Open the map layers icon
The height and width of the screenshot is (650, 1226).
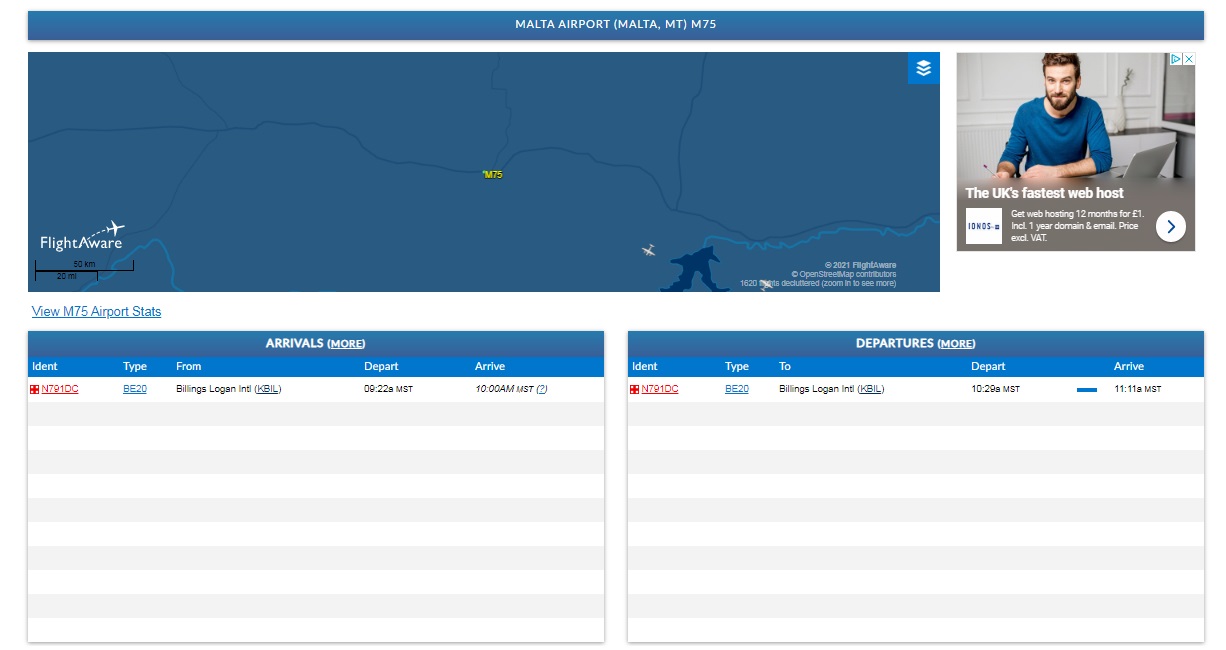pos(923,68)
